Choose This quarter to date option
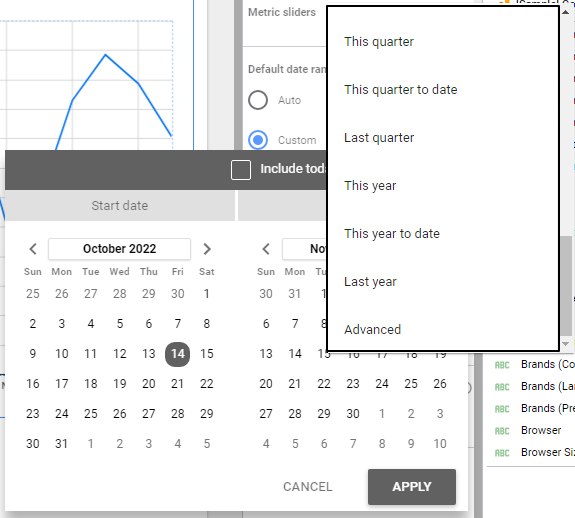The width and height of the screenshot is (575, 518). click(400, 89)
